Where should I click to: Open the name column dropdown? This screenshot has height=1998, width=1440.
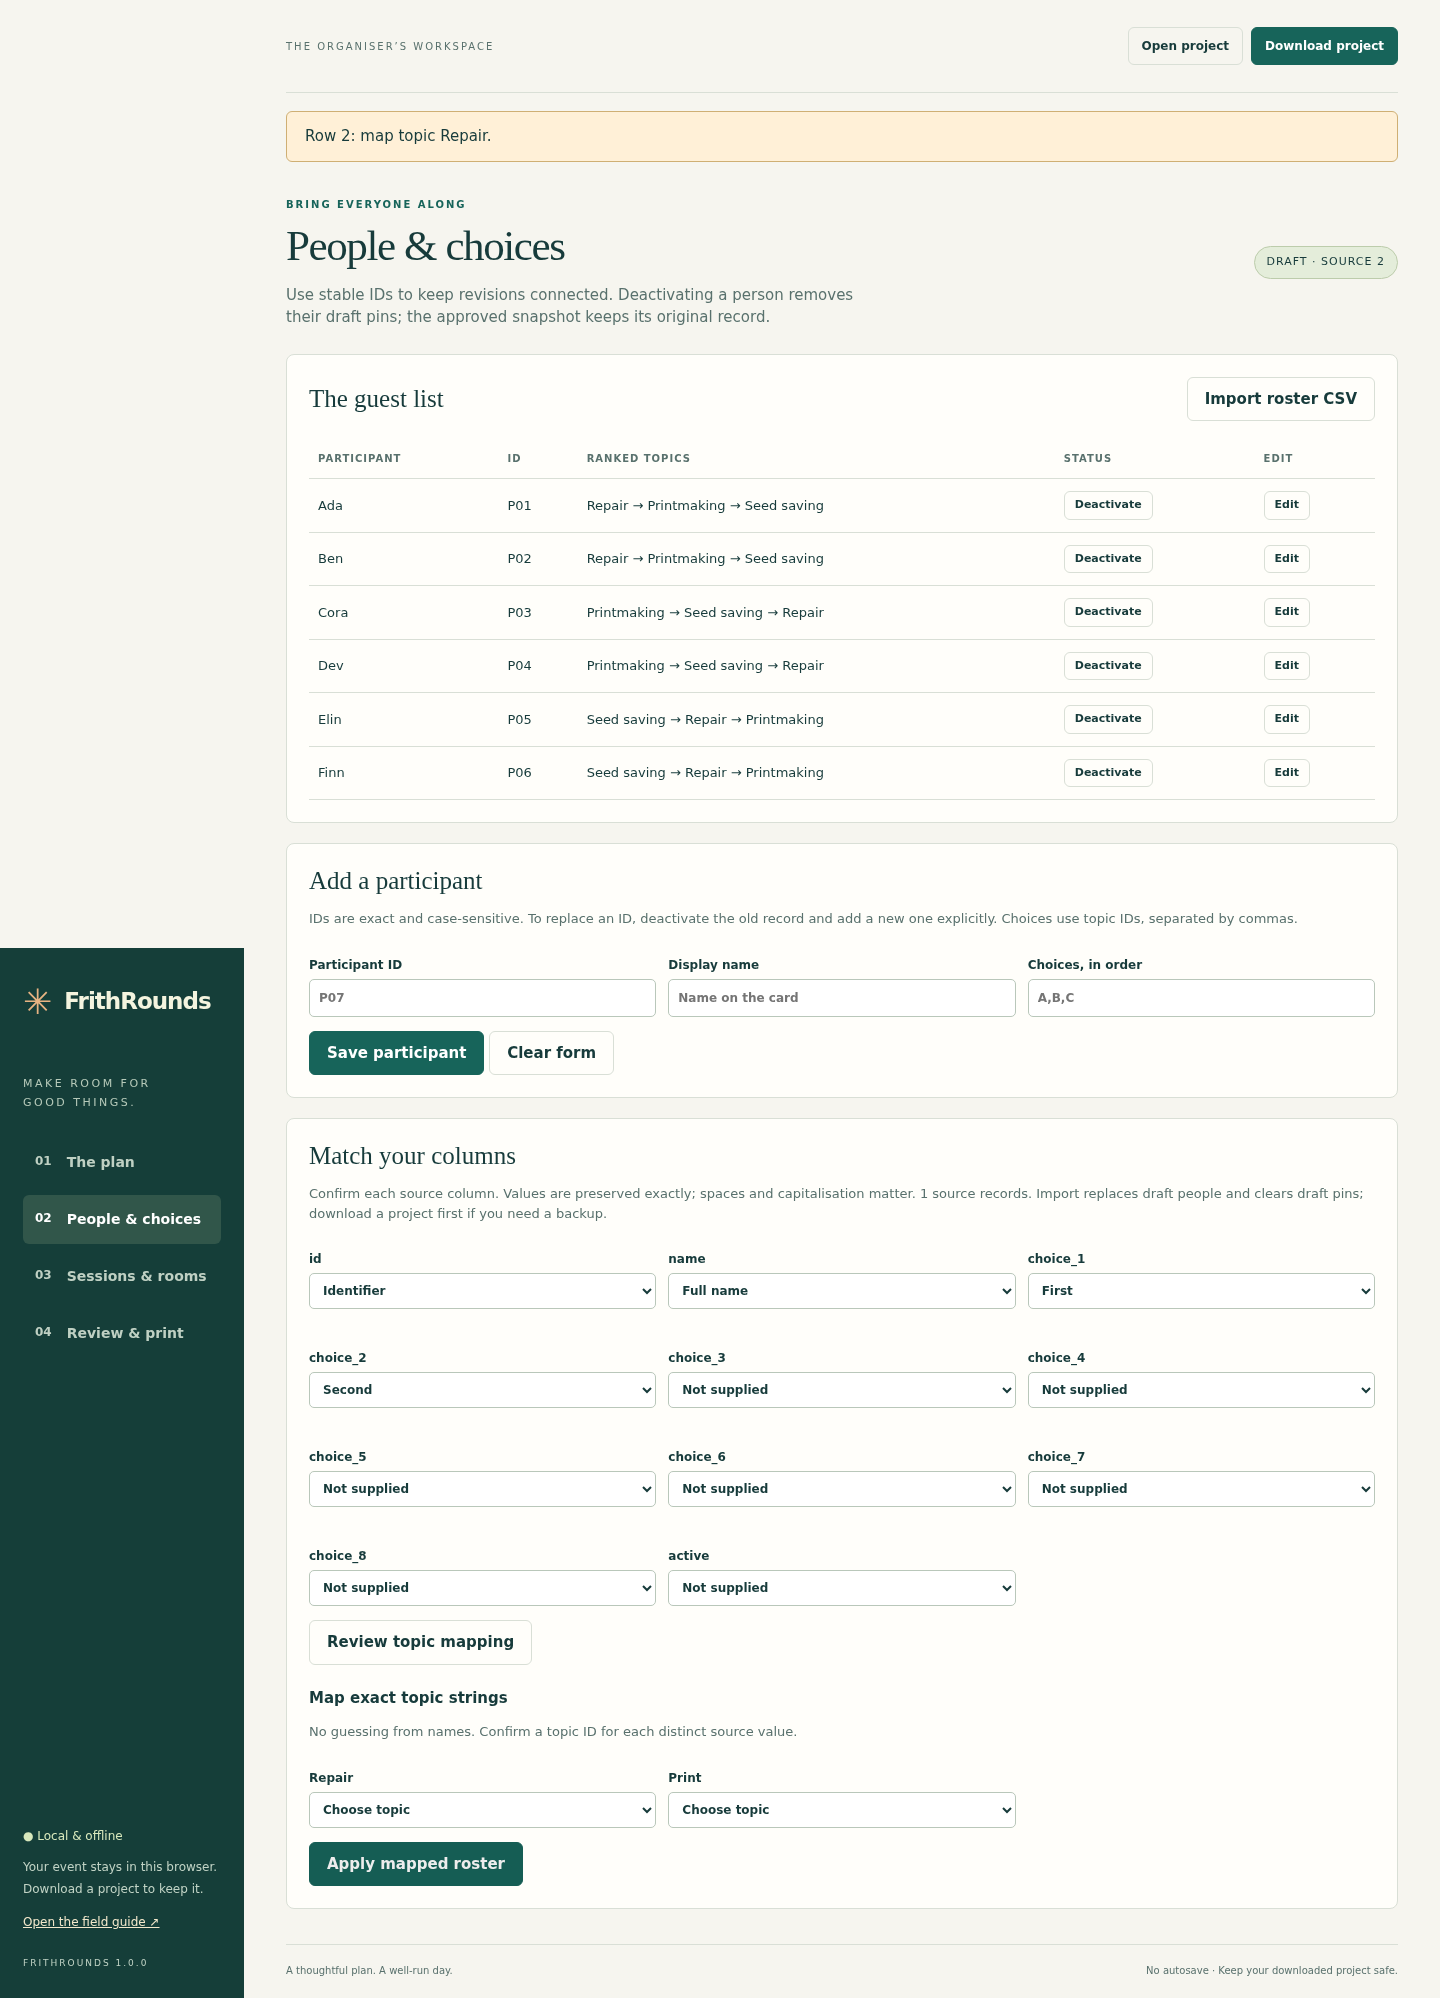pyautogui.click(x=841, y=1291)
